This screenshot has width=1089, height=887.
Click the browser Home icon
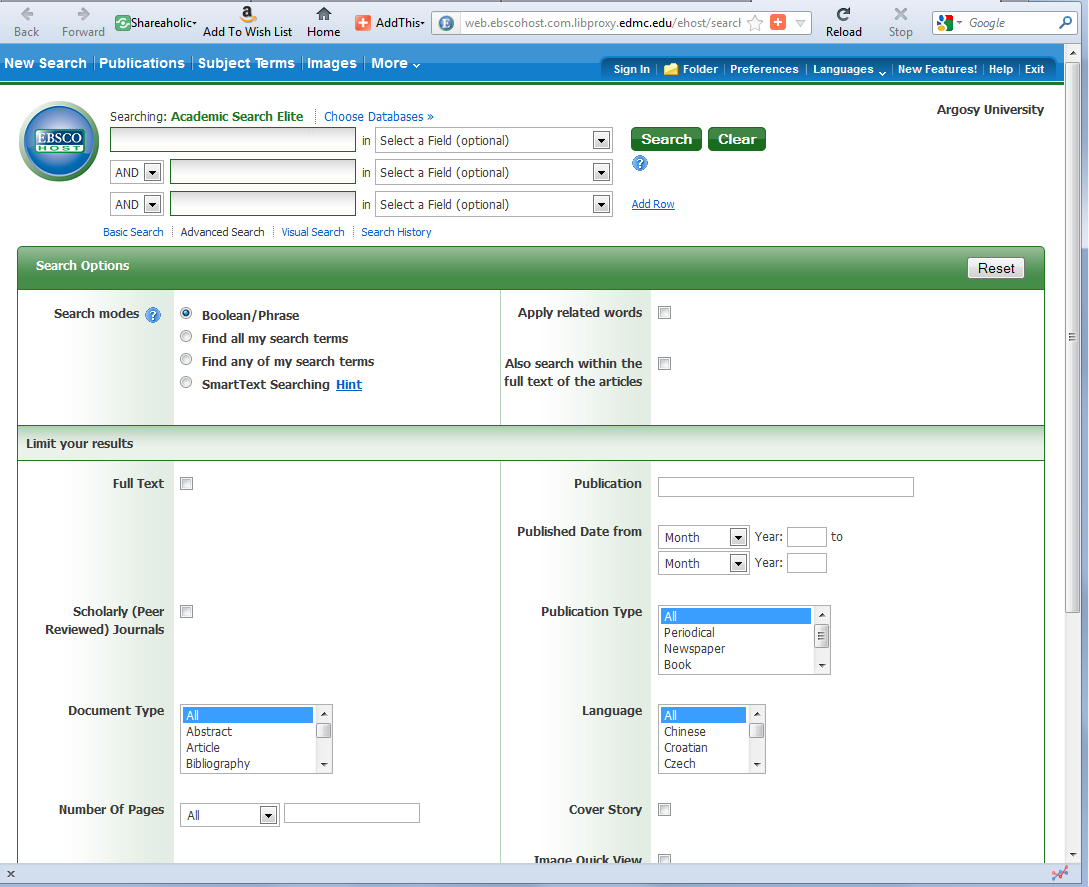click(x=323, y=15)
